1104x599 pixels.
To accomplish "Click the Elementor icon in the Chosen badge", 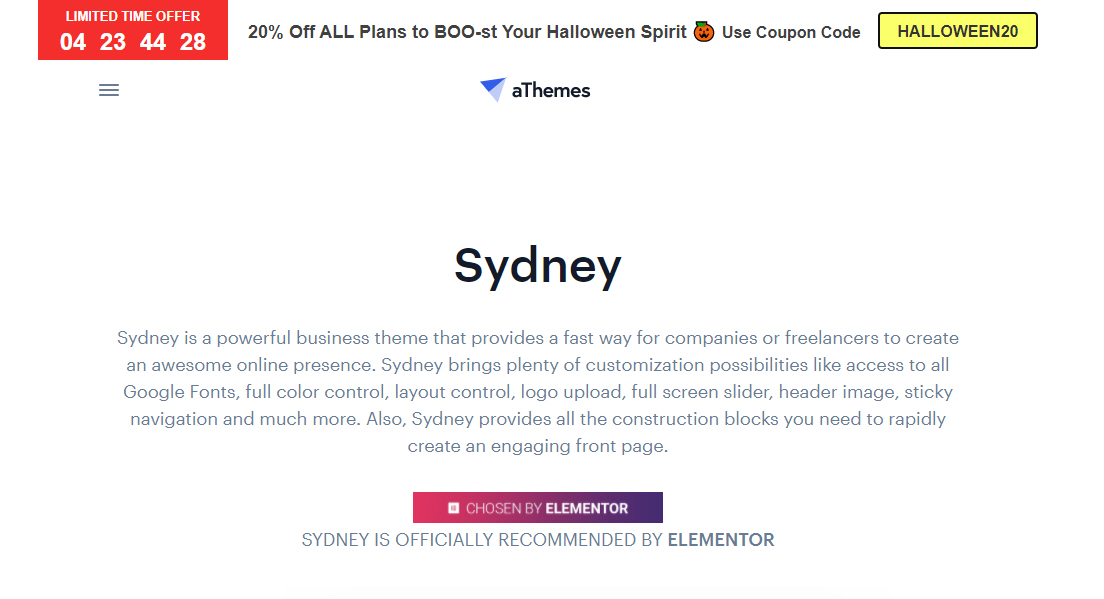I will tap(453, 507).
